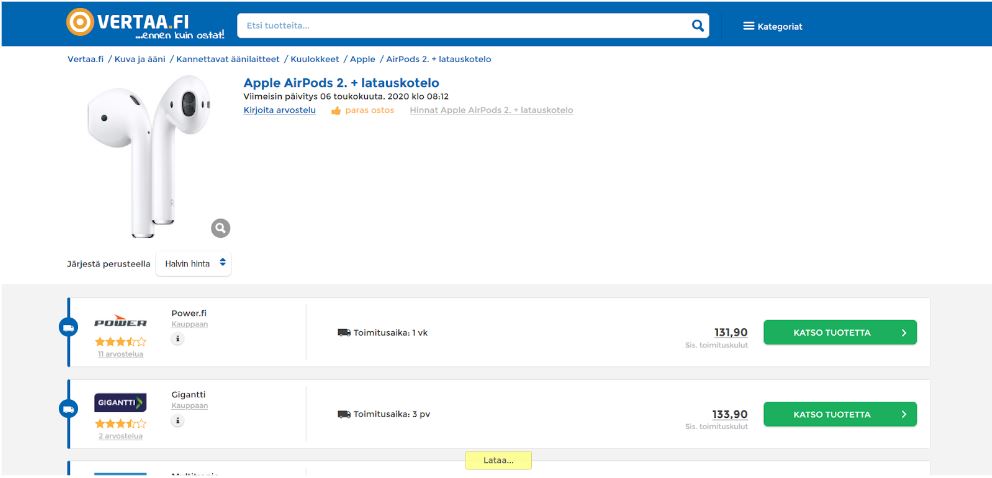Open the Kategoriat hamburger menu
Image resolution: width=992 pixels, height=478 pixels.
tap(772, 27)
